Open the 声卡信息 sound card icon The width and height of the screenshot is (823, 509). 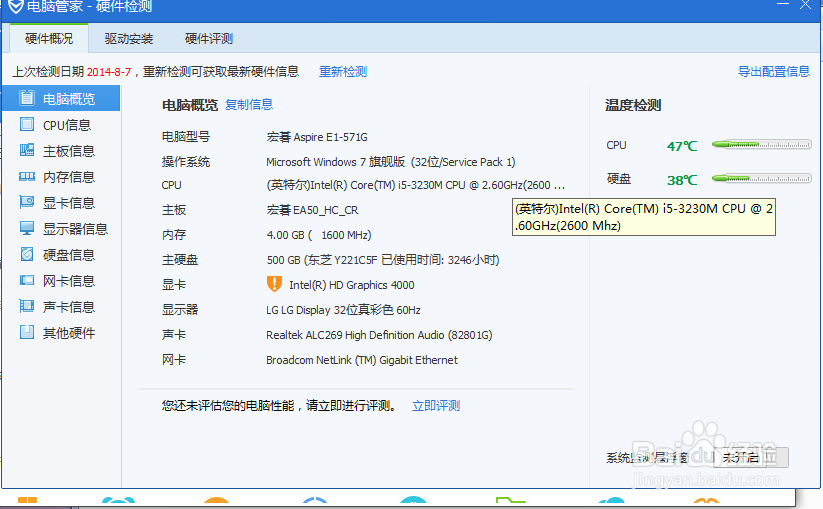click(x=27, y=306)
